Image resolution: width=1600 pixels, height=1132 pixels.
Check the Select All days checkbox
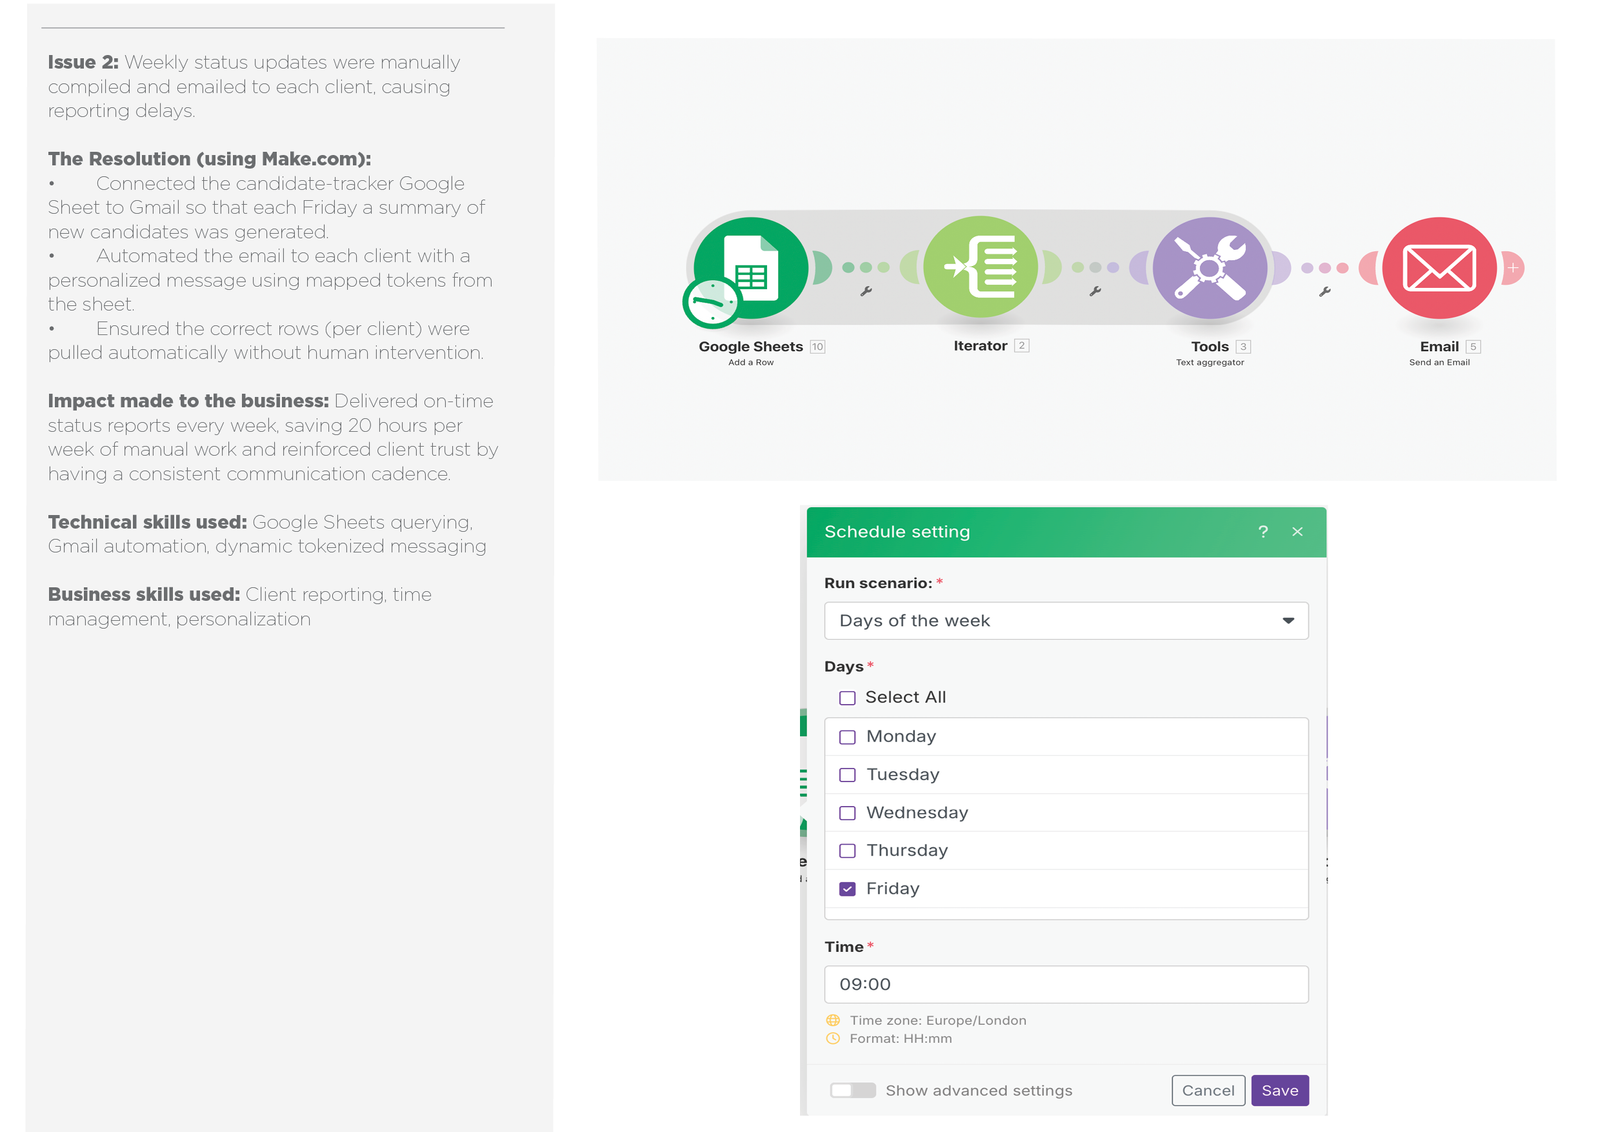[847, 698]
